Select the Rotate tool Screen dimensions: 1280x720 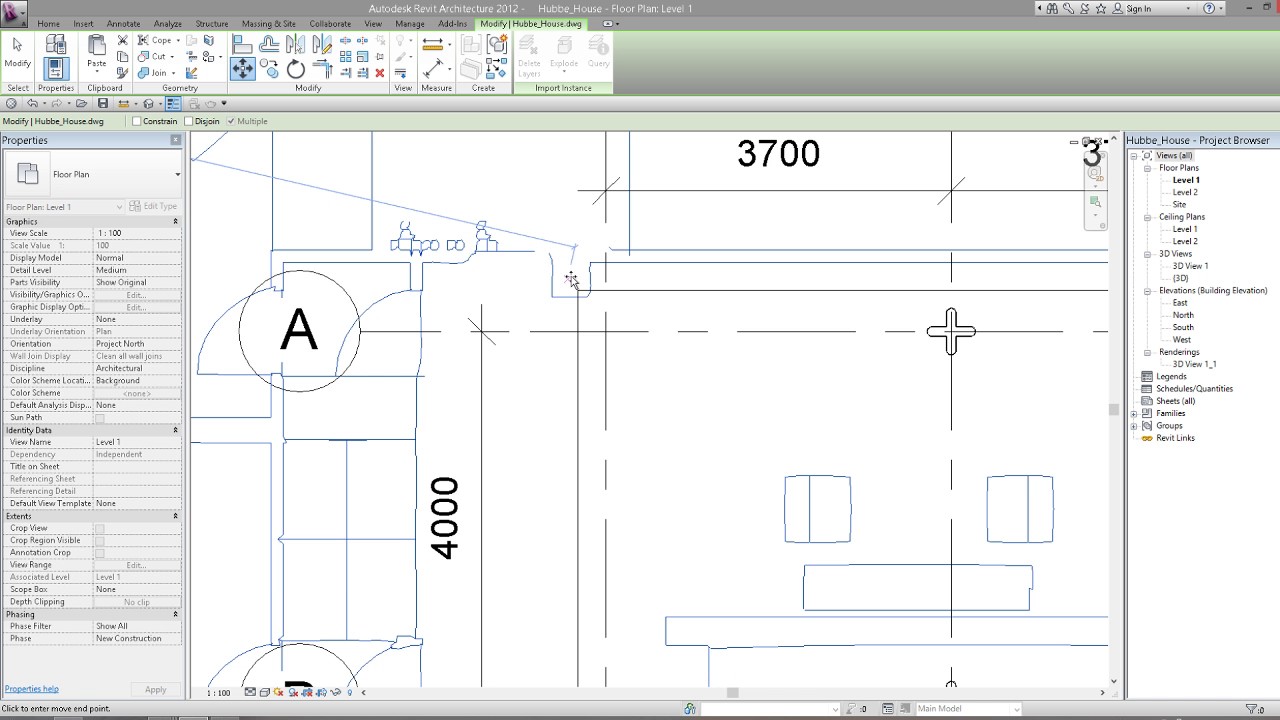295,68
